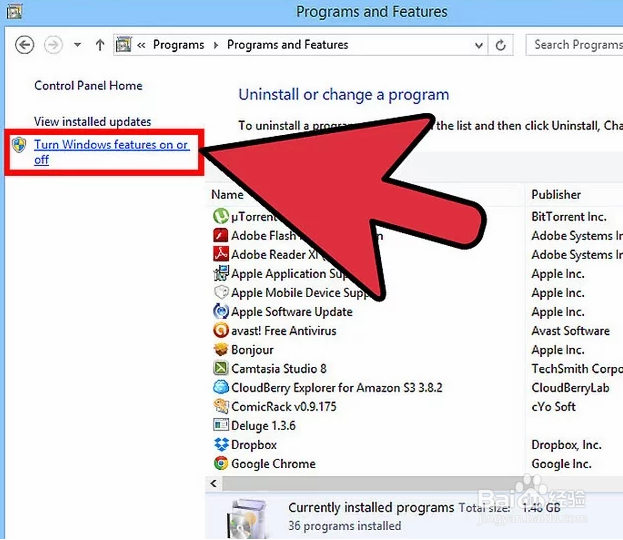Select the Deluge 1.3.6 entry
Image resolution: width=623 pixels, height=540 pixels.
(x=263, y=426)
